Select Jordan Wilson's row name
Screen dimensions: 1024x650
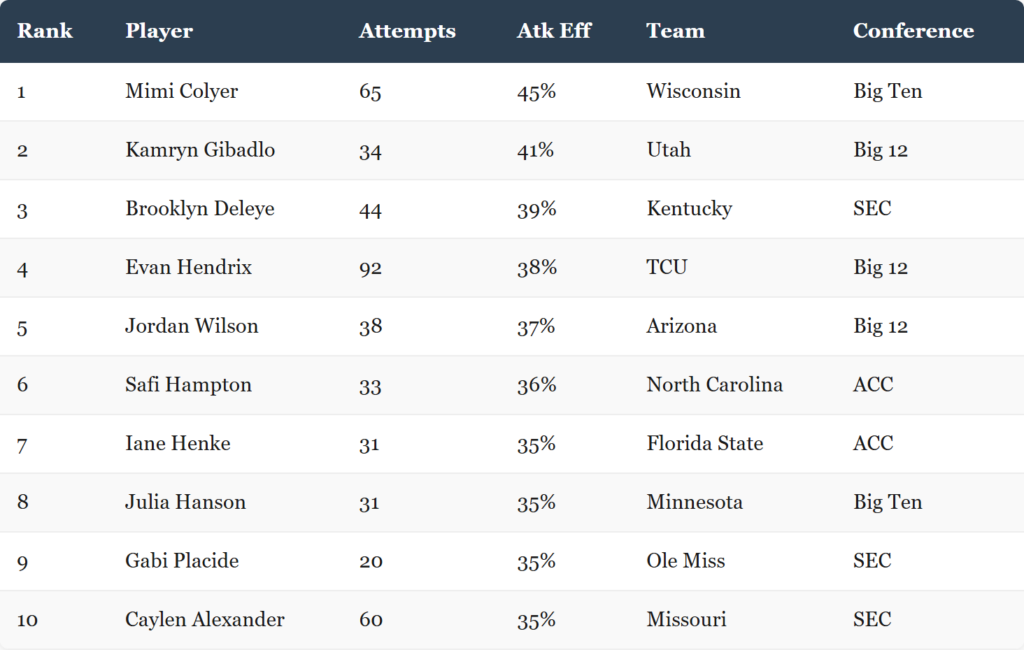pyautogui.click(x=191, y=326)
